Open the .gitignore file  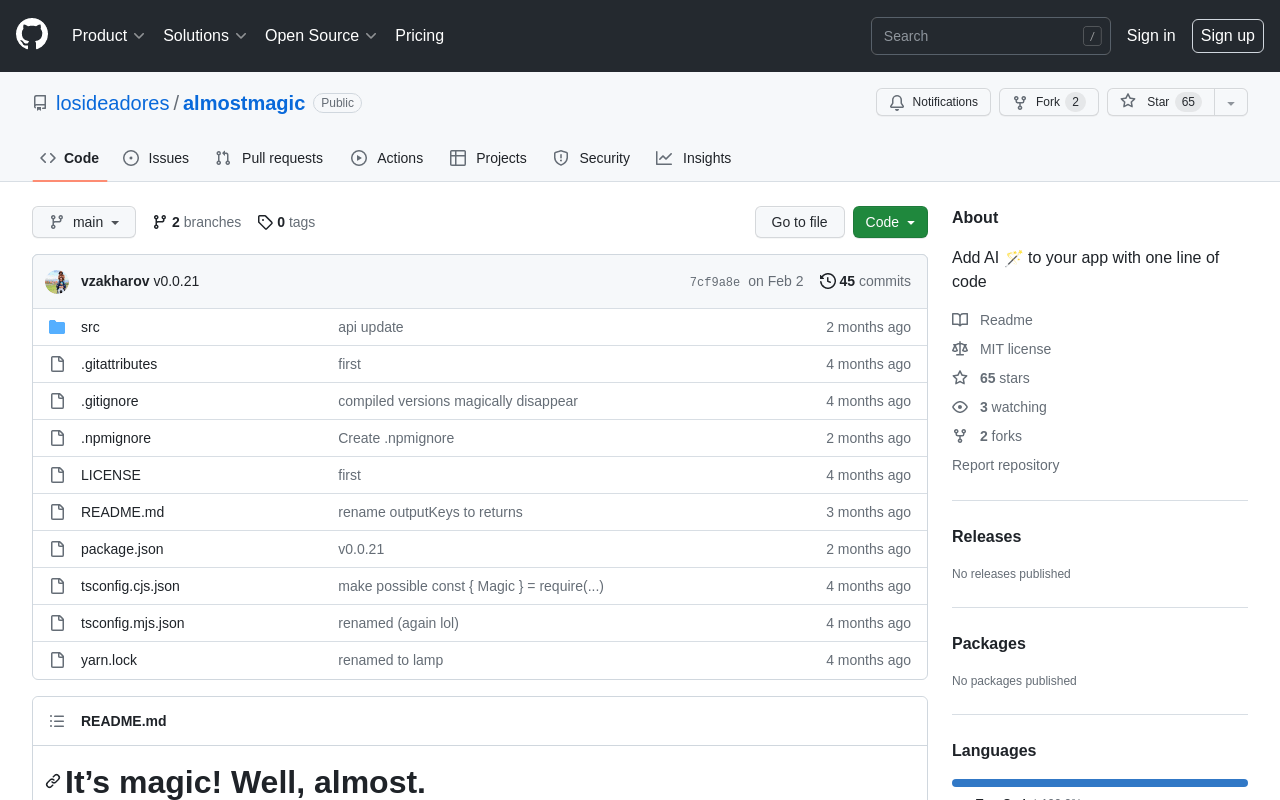pos(110,401)
